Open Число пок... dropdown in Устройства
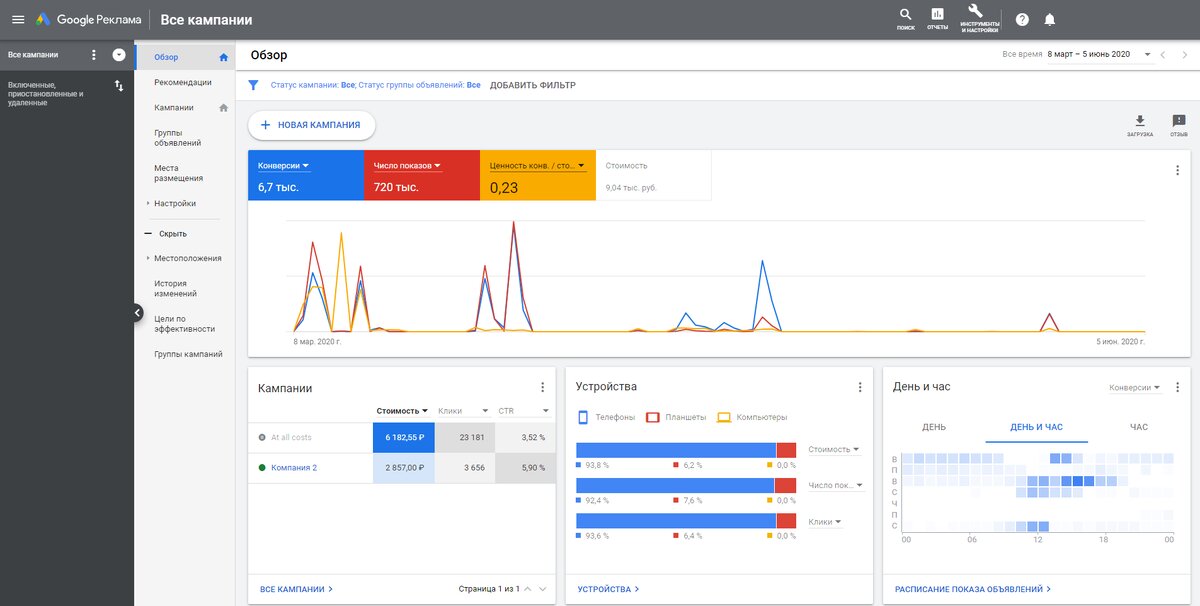This screenshot has width=1200, height=606. [x=835, y=485]
